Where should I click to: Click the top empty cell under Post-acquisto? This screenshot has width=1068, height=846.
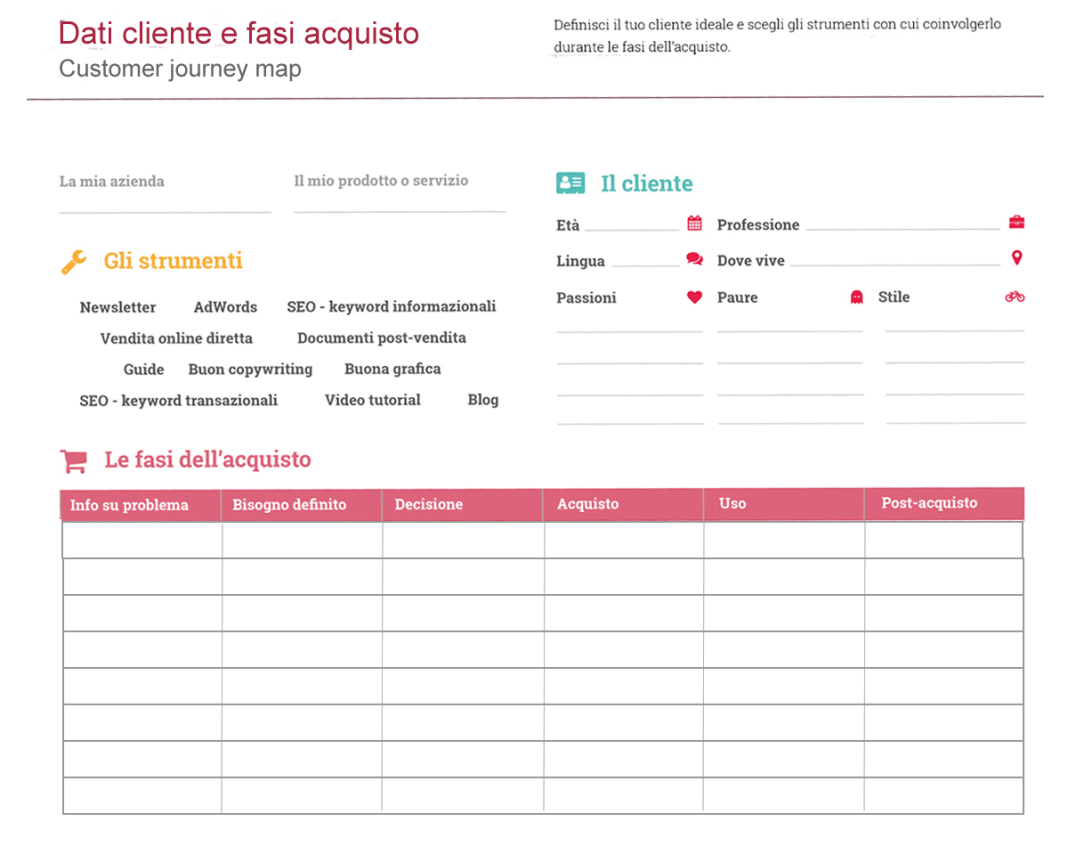pos(943,540)
